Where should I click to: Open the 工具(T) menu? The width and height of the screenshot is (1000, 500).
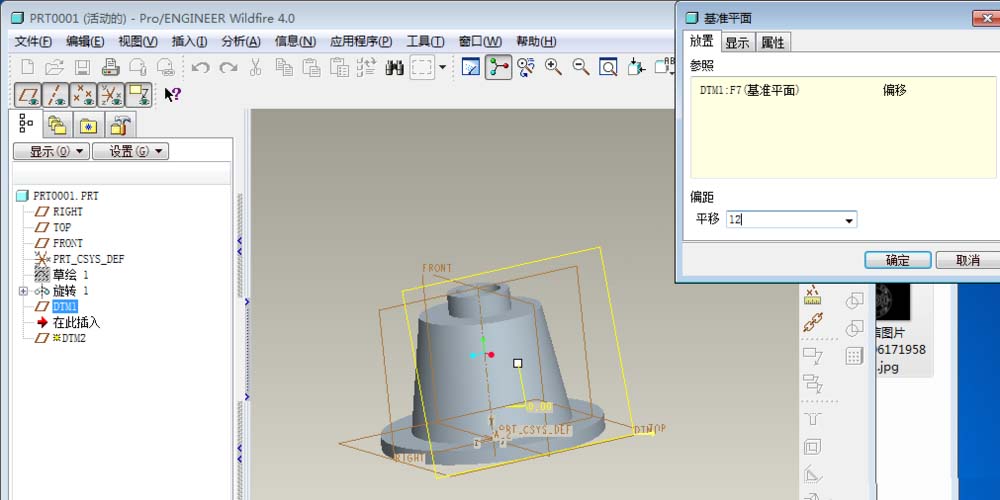point(425,41)
